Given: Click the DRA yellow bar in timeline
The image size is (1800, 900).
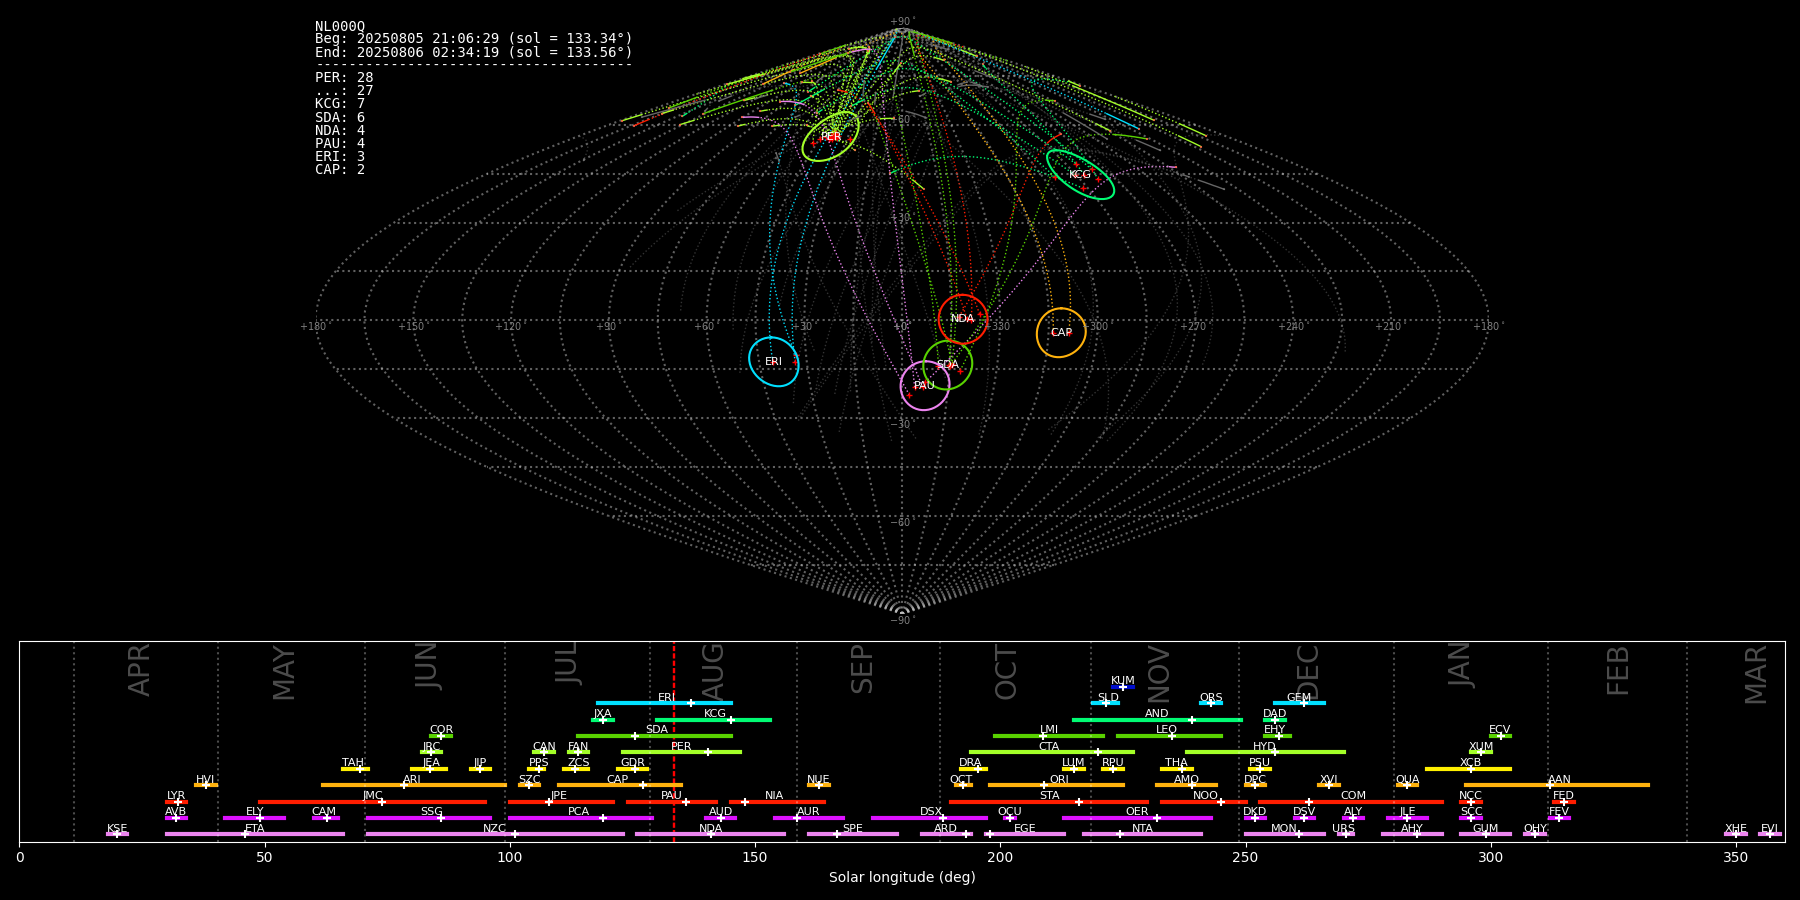Looking at the screenshot, I should click(973, 768).
